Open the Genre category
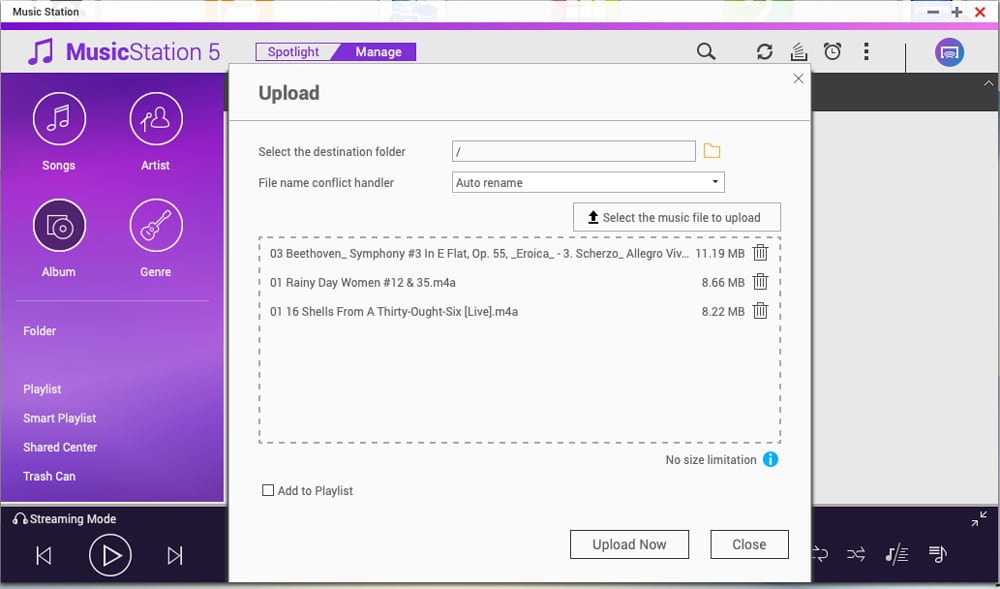This screenshot has height=589, width=1000. pos(156,226)
